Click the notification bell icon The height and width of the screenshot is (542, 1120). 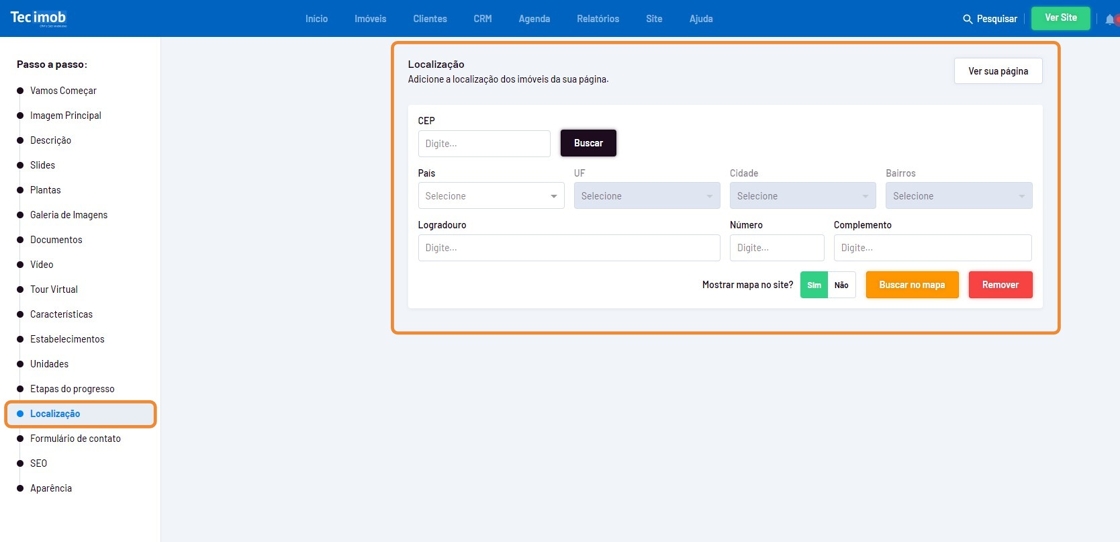click(1110, 19)
